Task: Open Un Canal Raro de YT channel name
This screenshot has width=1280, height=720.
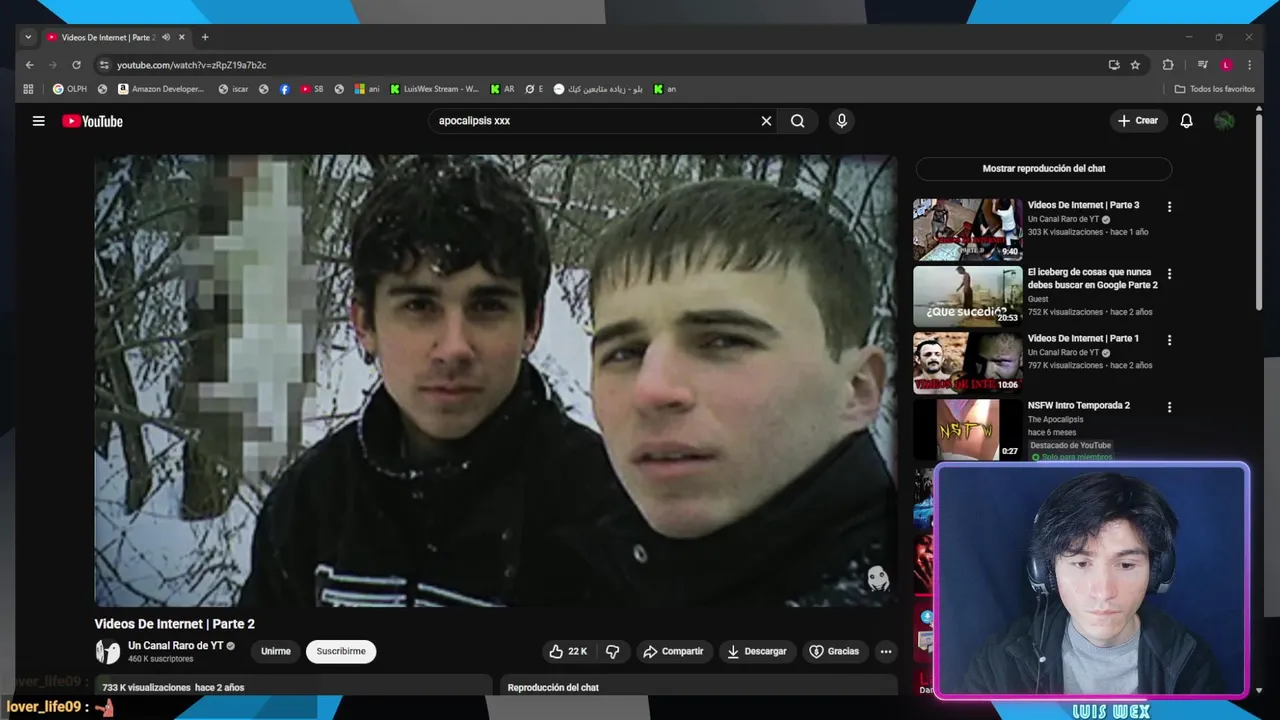Action: (176, 646)
